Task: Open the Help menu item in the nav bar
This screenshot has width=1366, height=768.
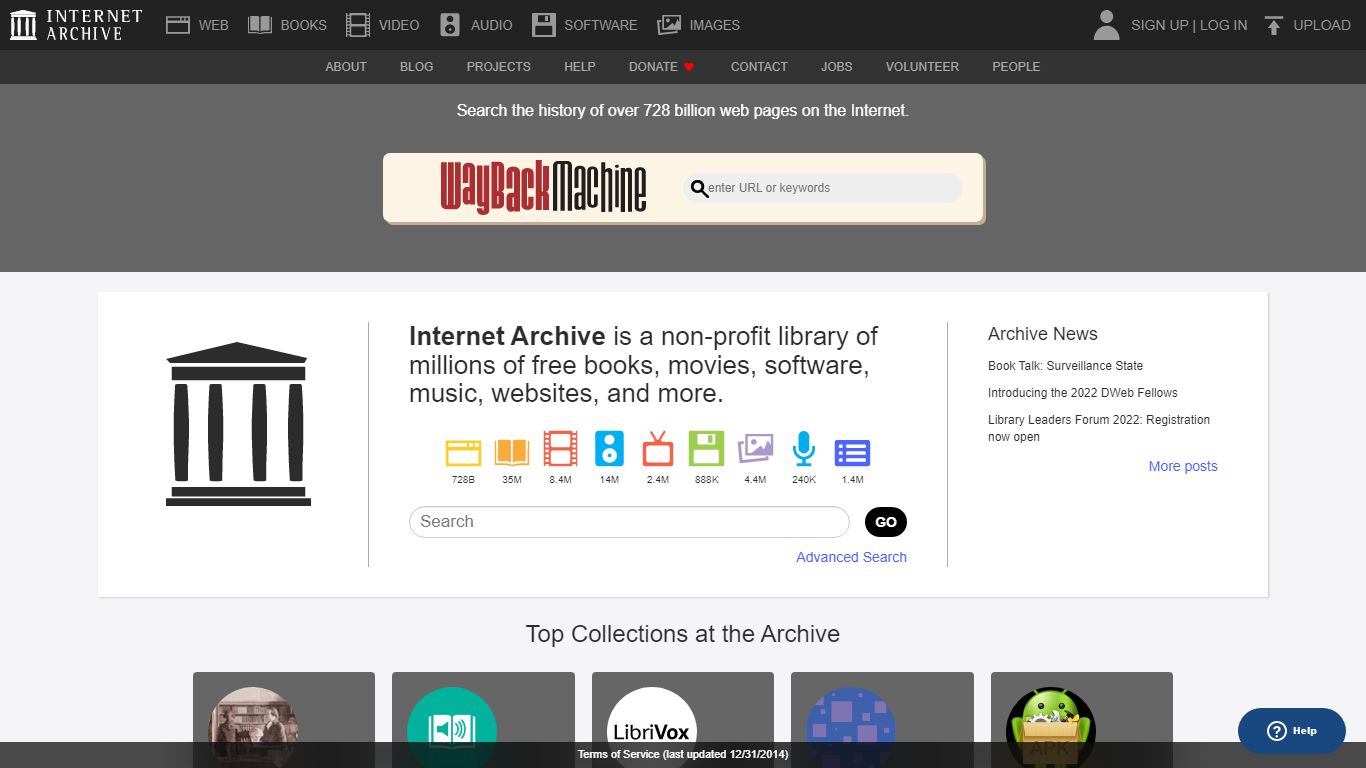Action: [580, 67]
